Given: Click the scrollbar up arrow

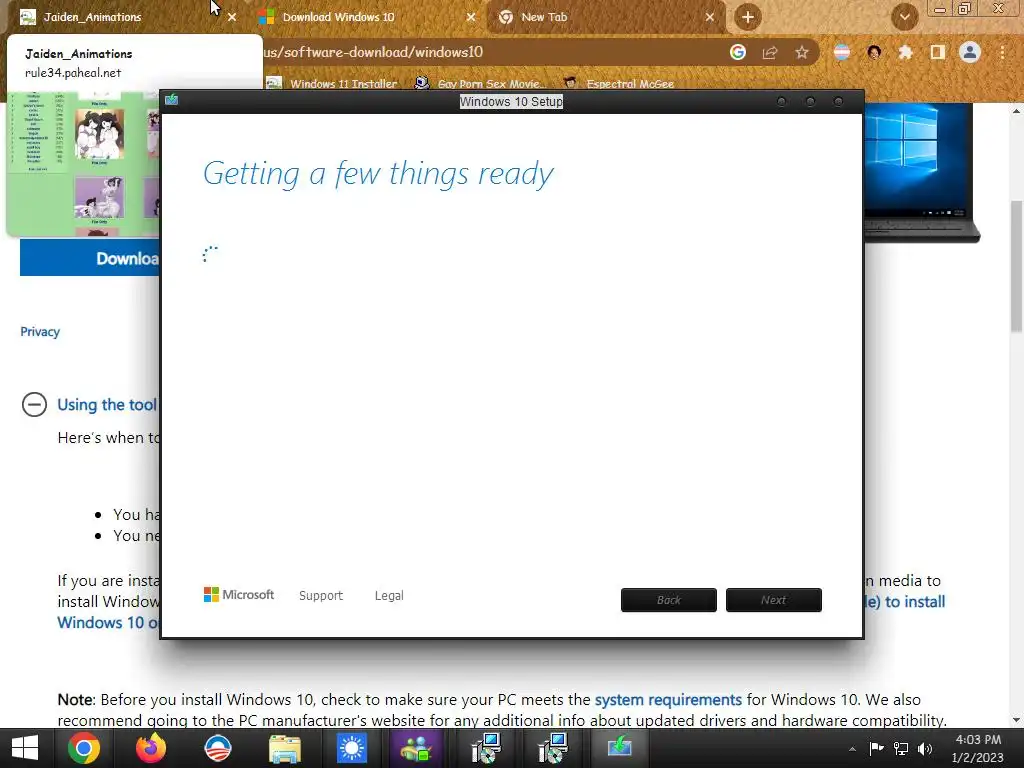Looking at the screenshot, I should click(x=1016, y=111).
